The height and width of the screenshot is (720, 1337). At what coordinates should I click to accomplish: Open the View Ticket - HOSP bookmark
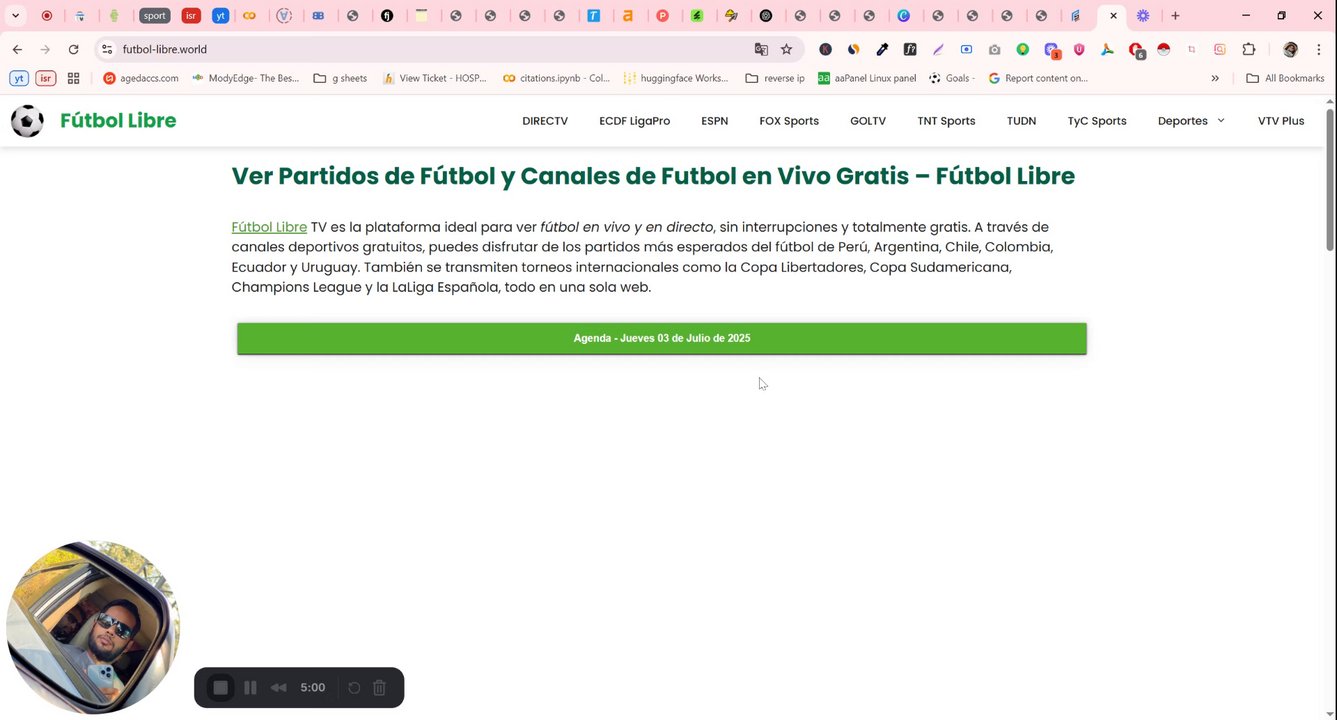[x=435, y=78]
